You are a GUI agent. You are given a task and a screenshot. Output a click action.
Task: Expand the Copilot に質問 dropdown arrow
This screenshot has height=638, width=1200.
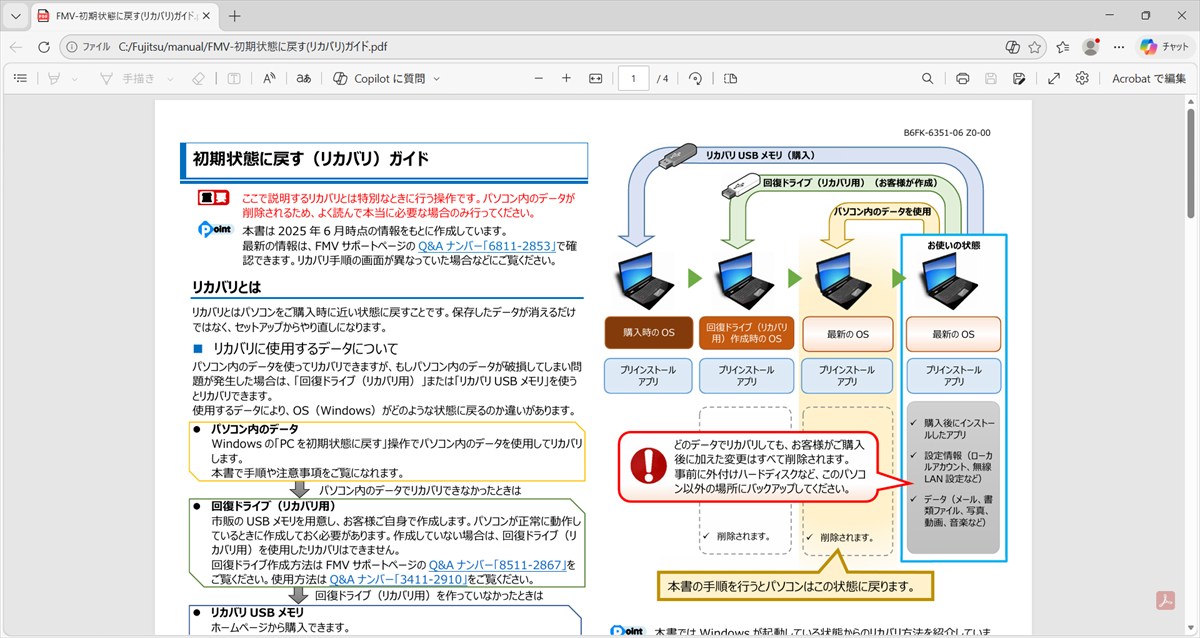(x=437, y=78)
